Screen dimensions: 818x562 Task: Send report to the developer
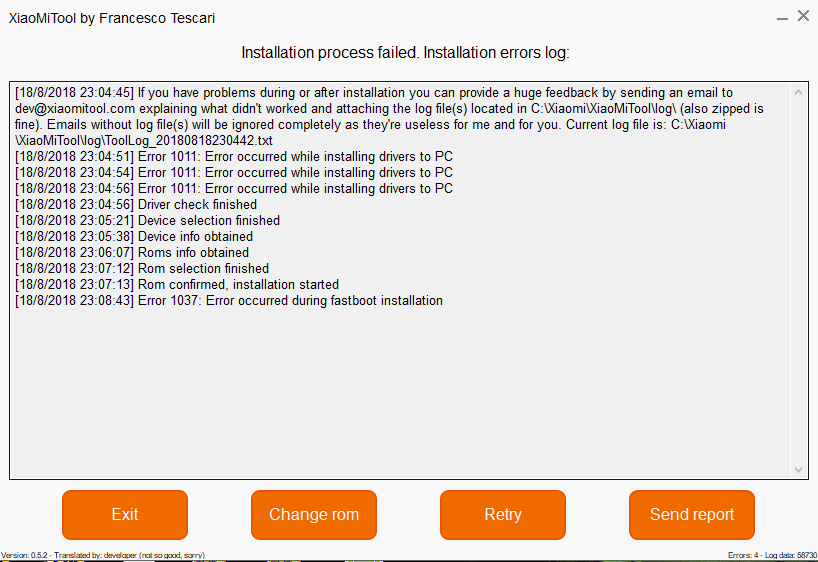tap(691, 515)
